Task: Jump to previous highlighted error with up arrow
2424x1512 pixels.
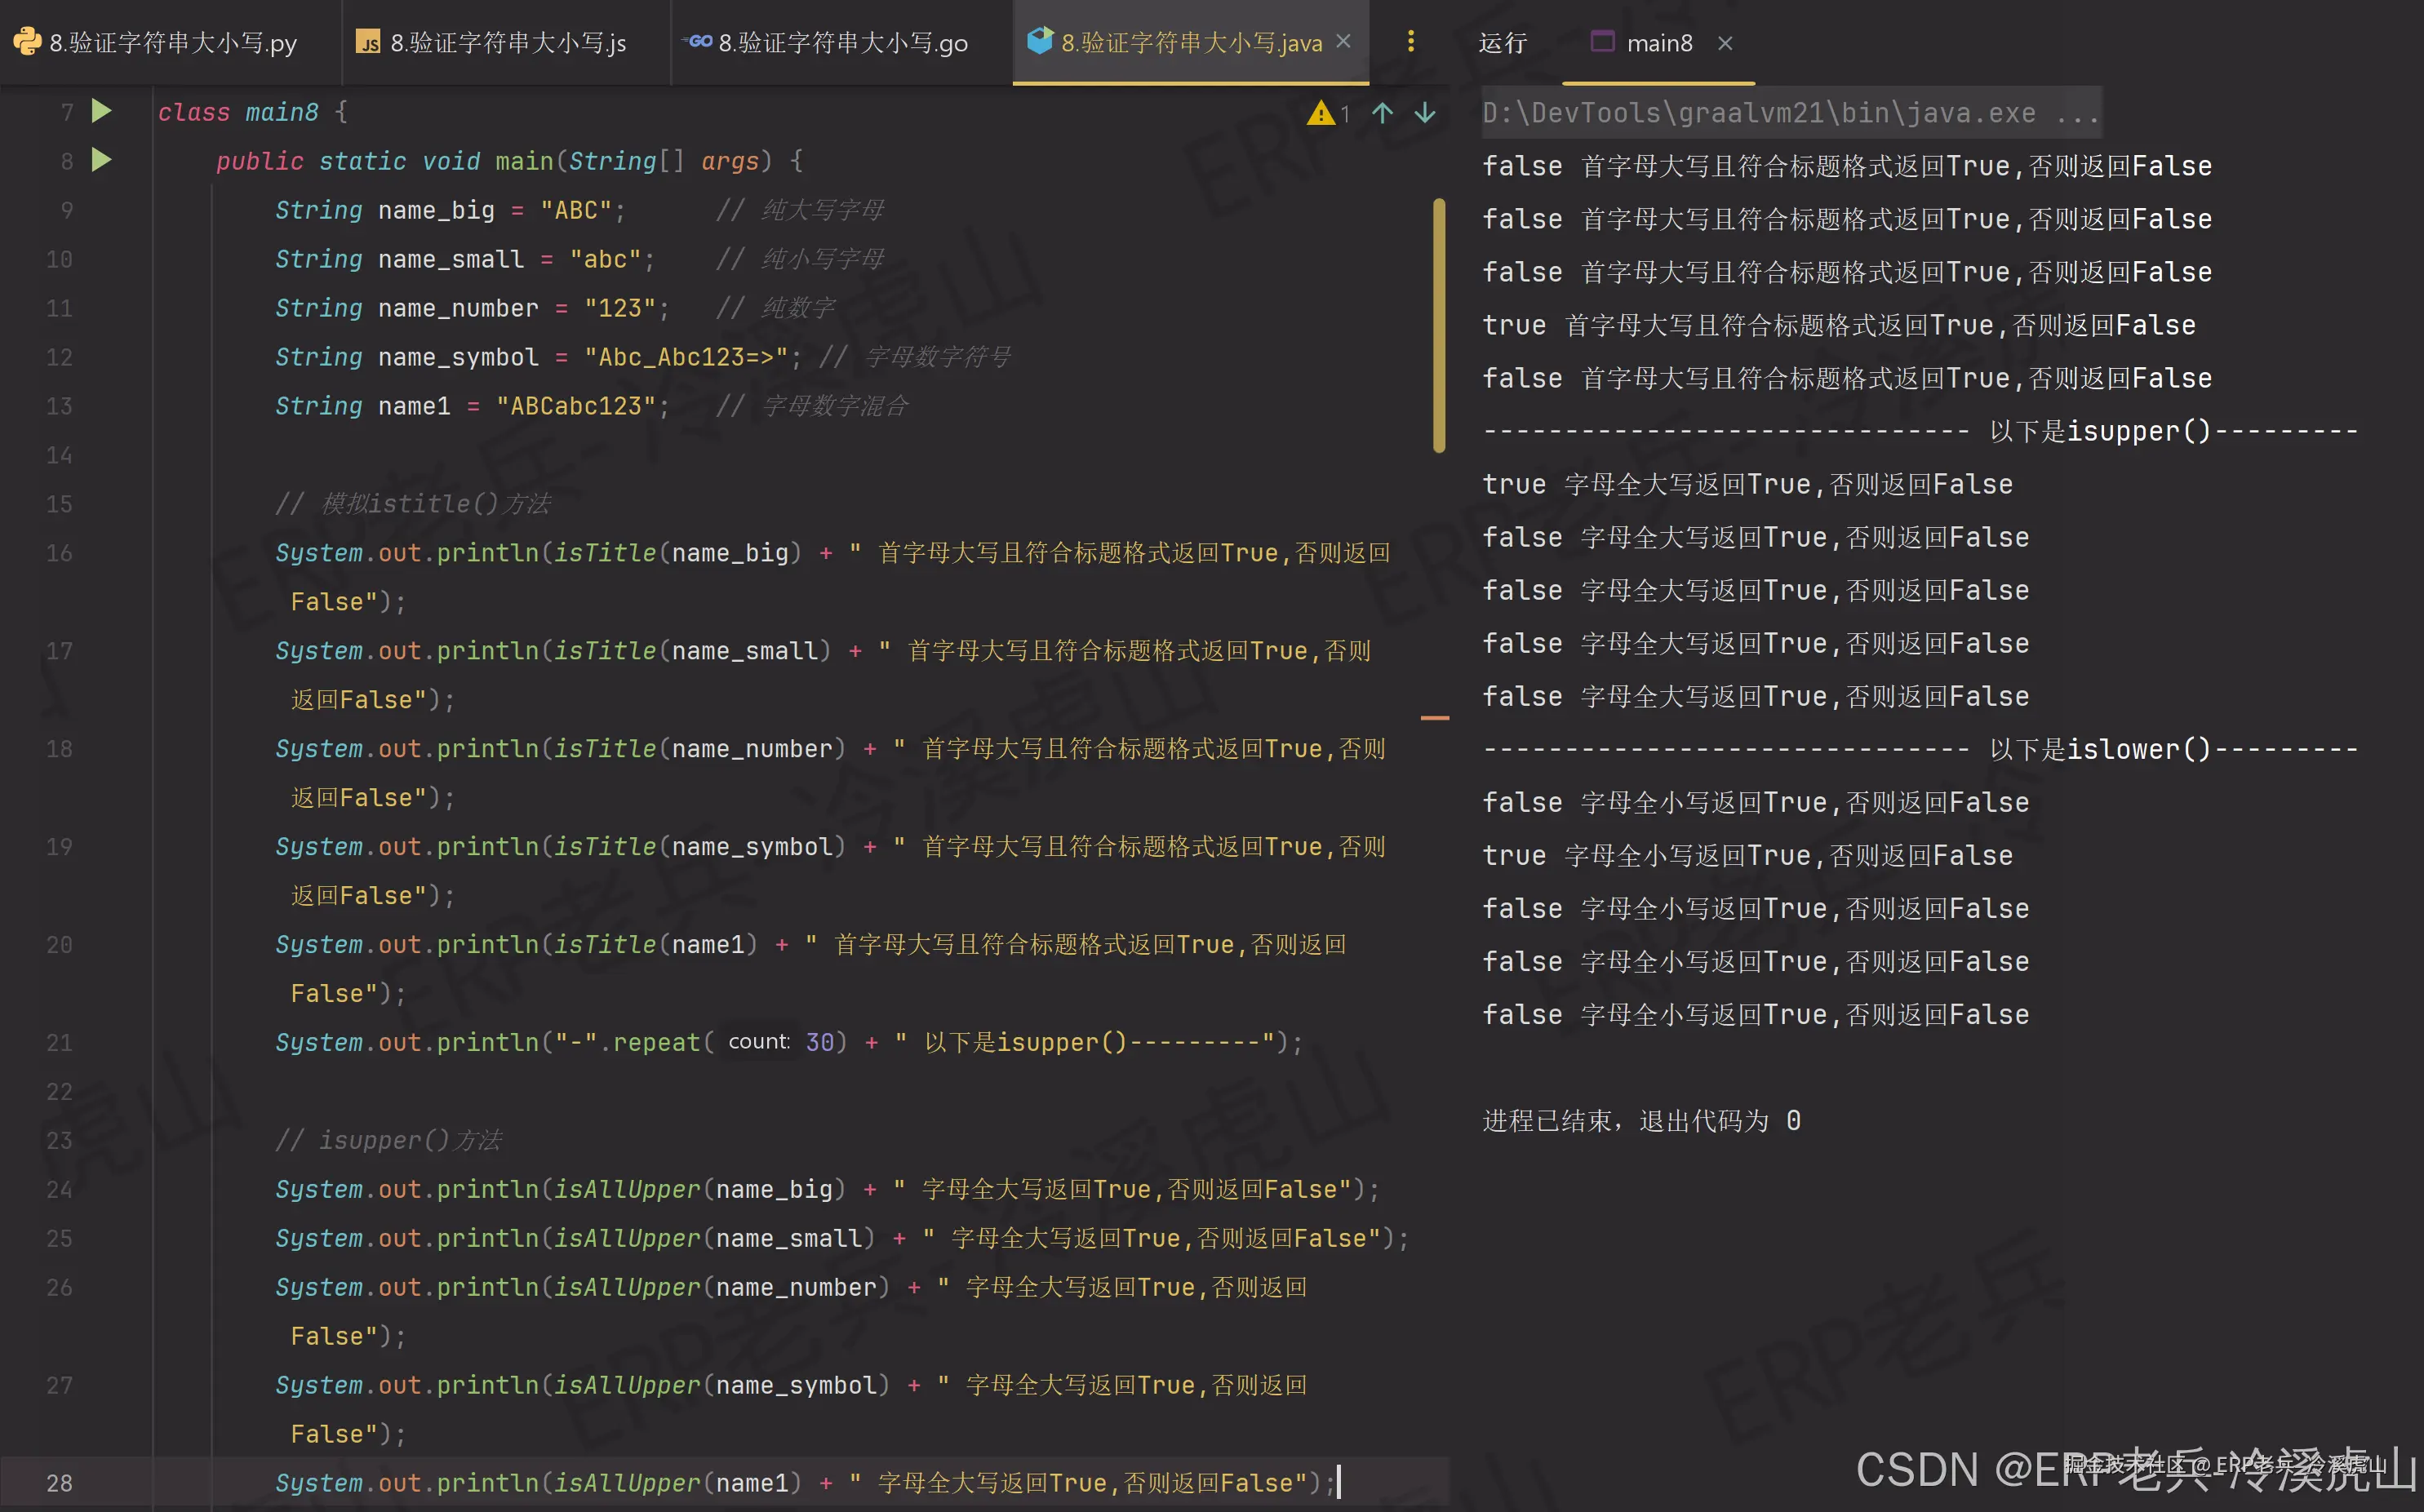Action: [x=1382, y=113]
